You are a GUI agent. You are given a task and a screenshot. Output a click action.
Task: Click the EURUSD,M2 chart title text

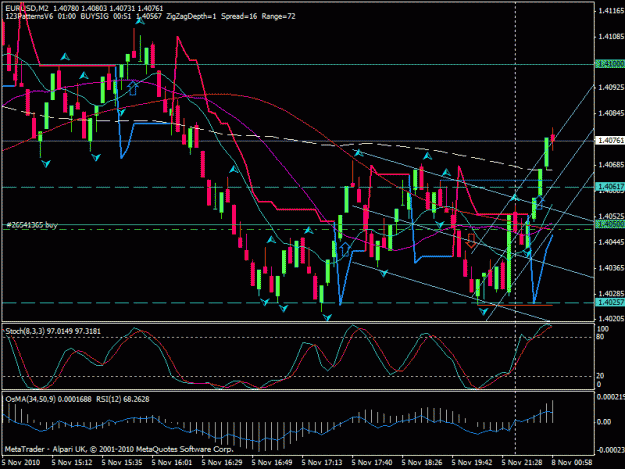click(28, 8)
